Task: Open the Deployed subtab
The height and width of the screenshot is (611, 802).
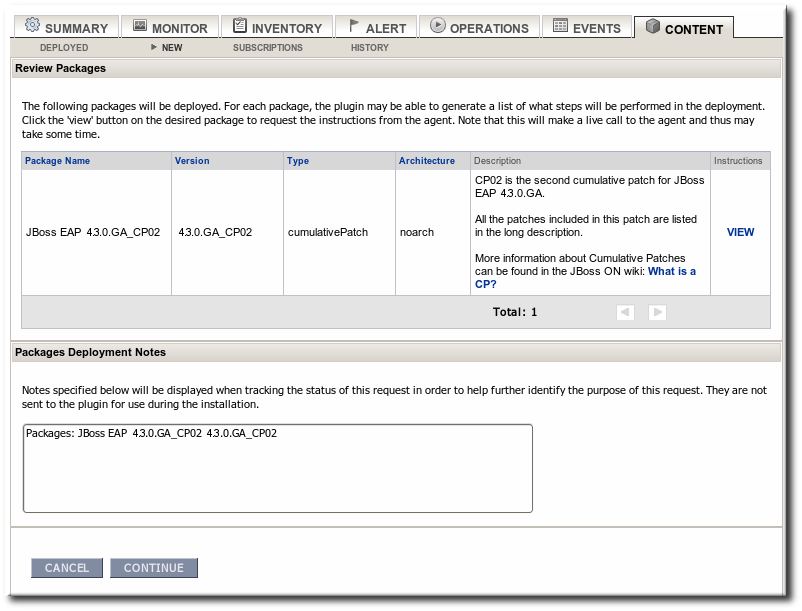Action: (64, 48)
